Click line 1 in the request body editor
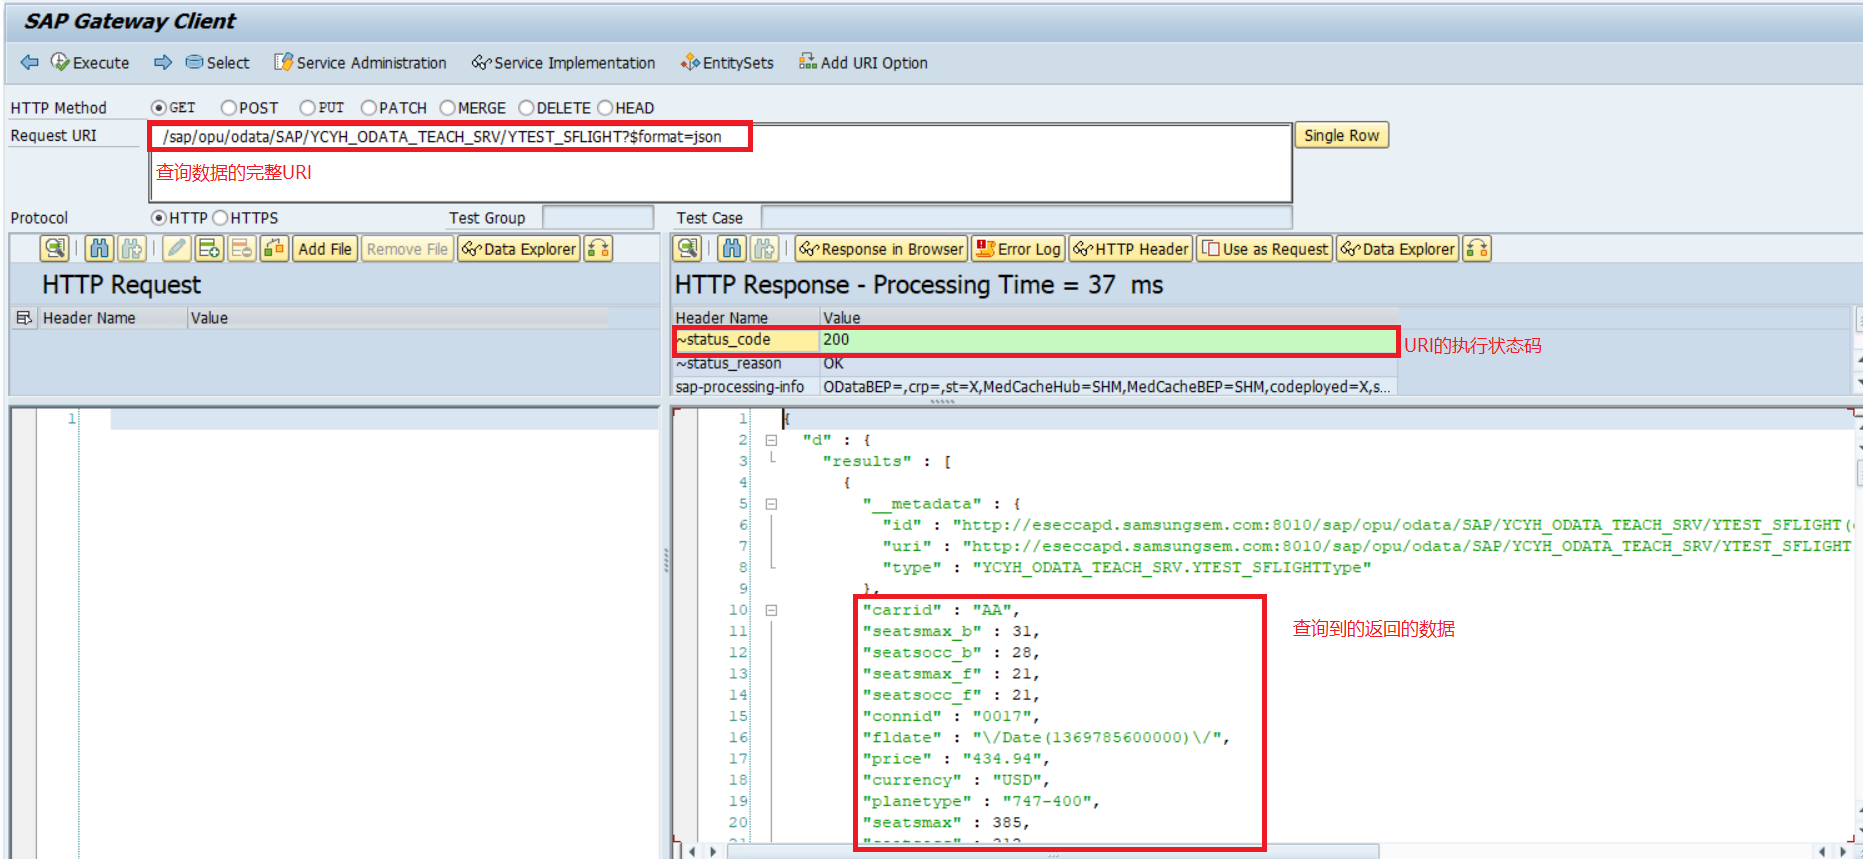The width and height of the screenshot is (1863, 859). coord(384,419)
